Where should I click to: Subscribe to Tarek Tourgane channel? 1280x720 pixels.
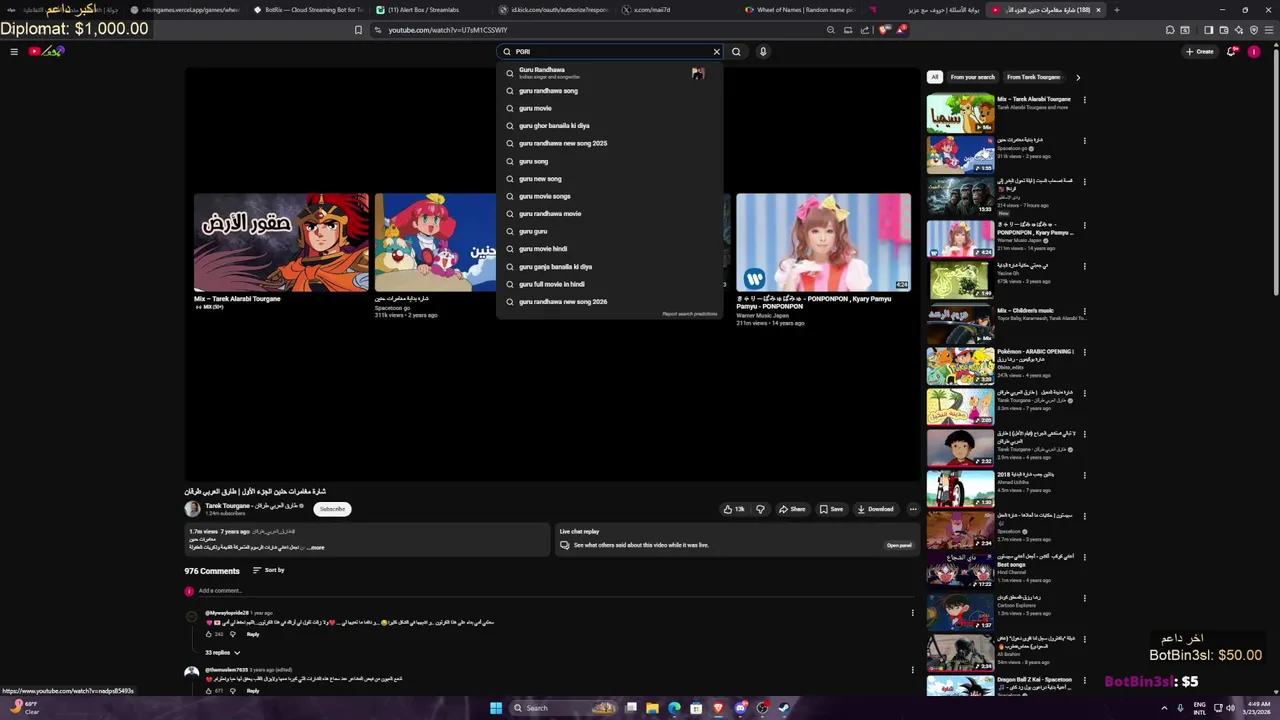332,509
